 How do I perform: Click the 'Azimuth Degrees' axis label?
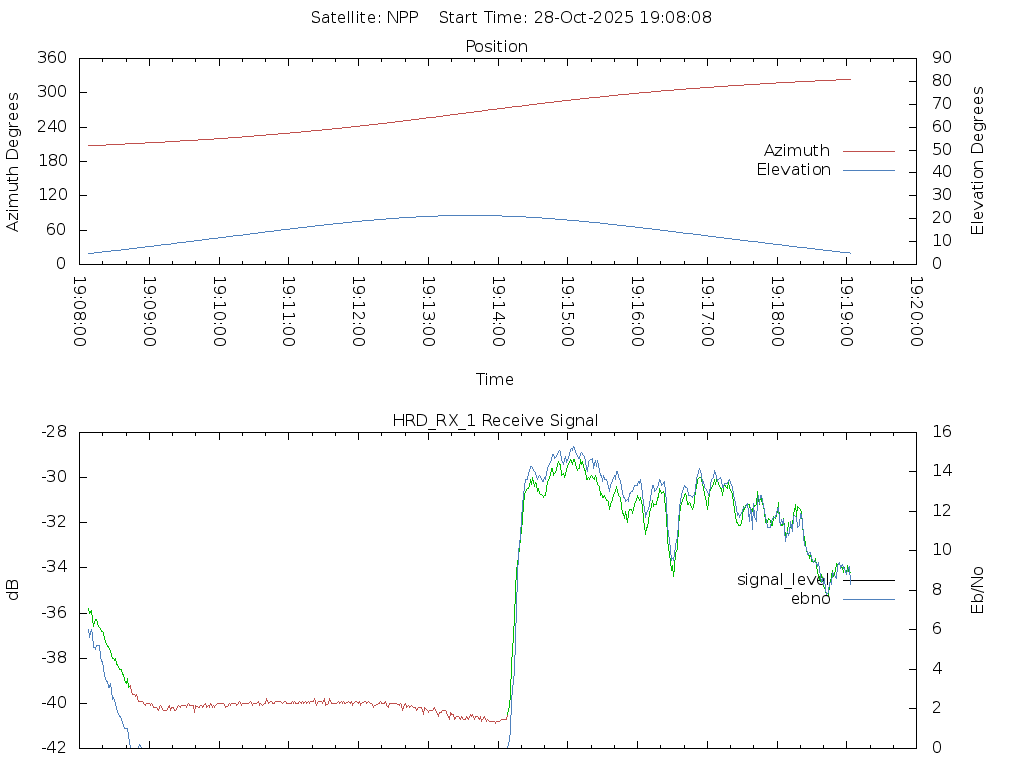[x=14, y=161]
